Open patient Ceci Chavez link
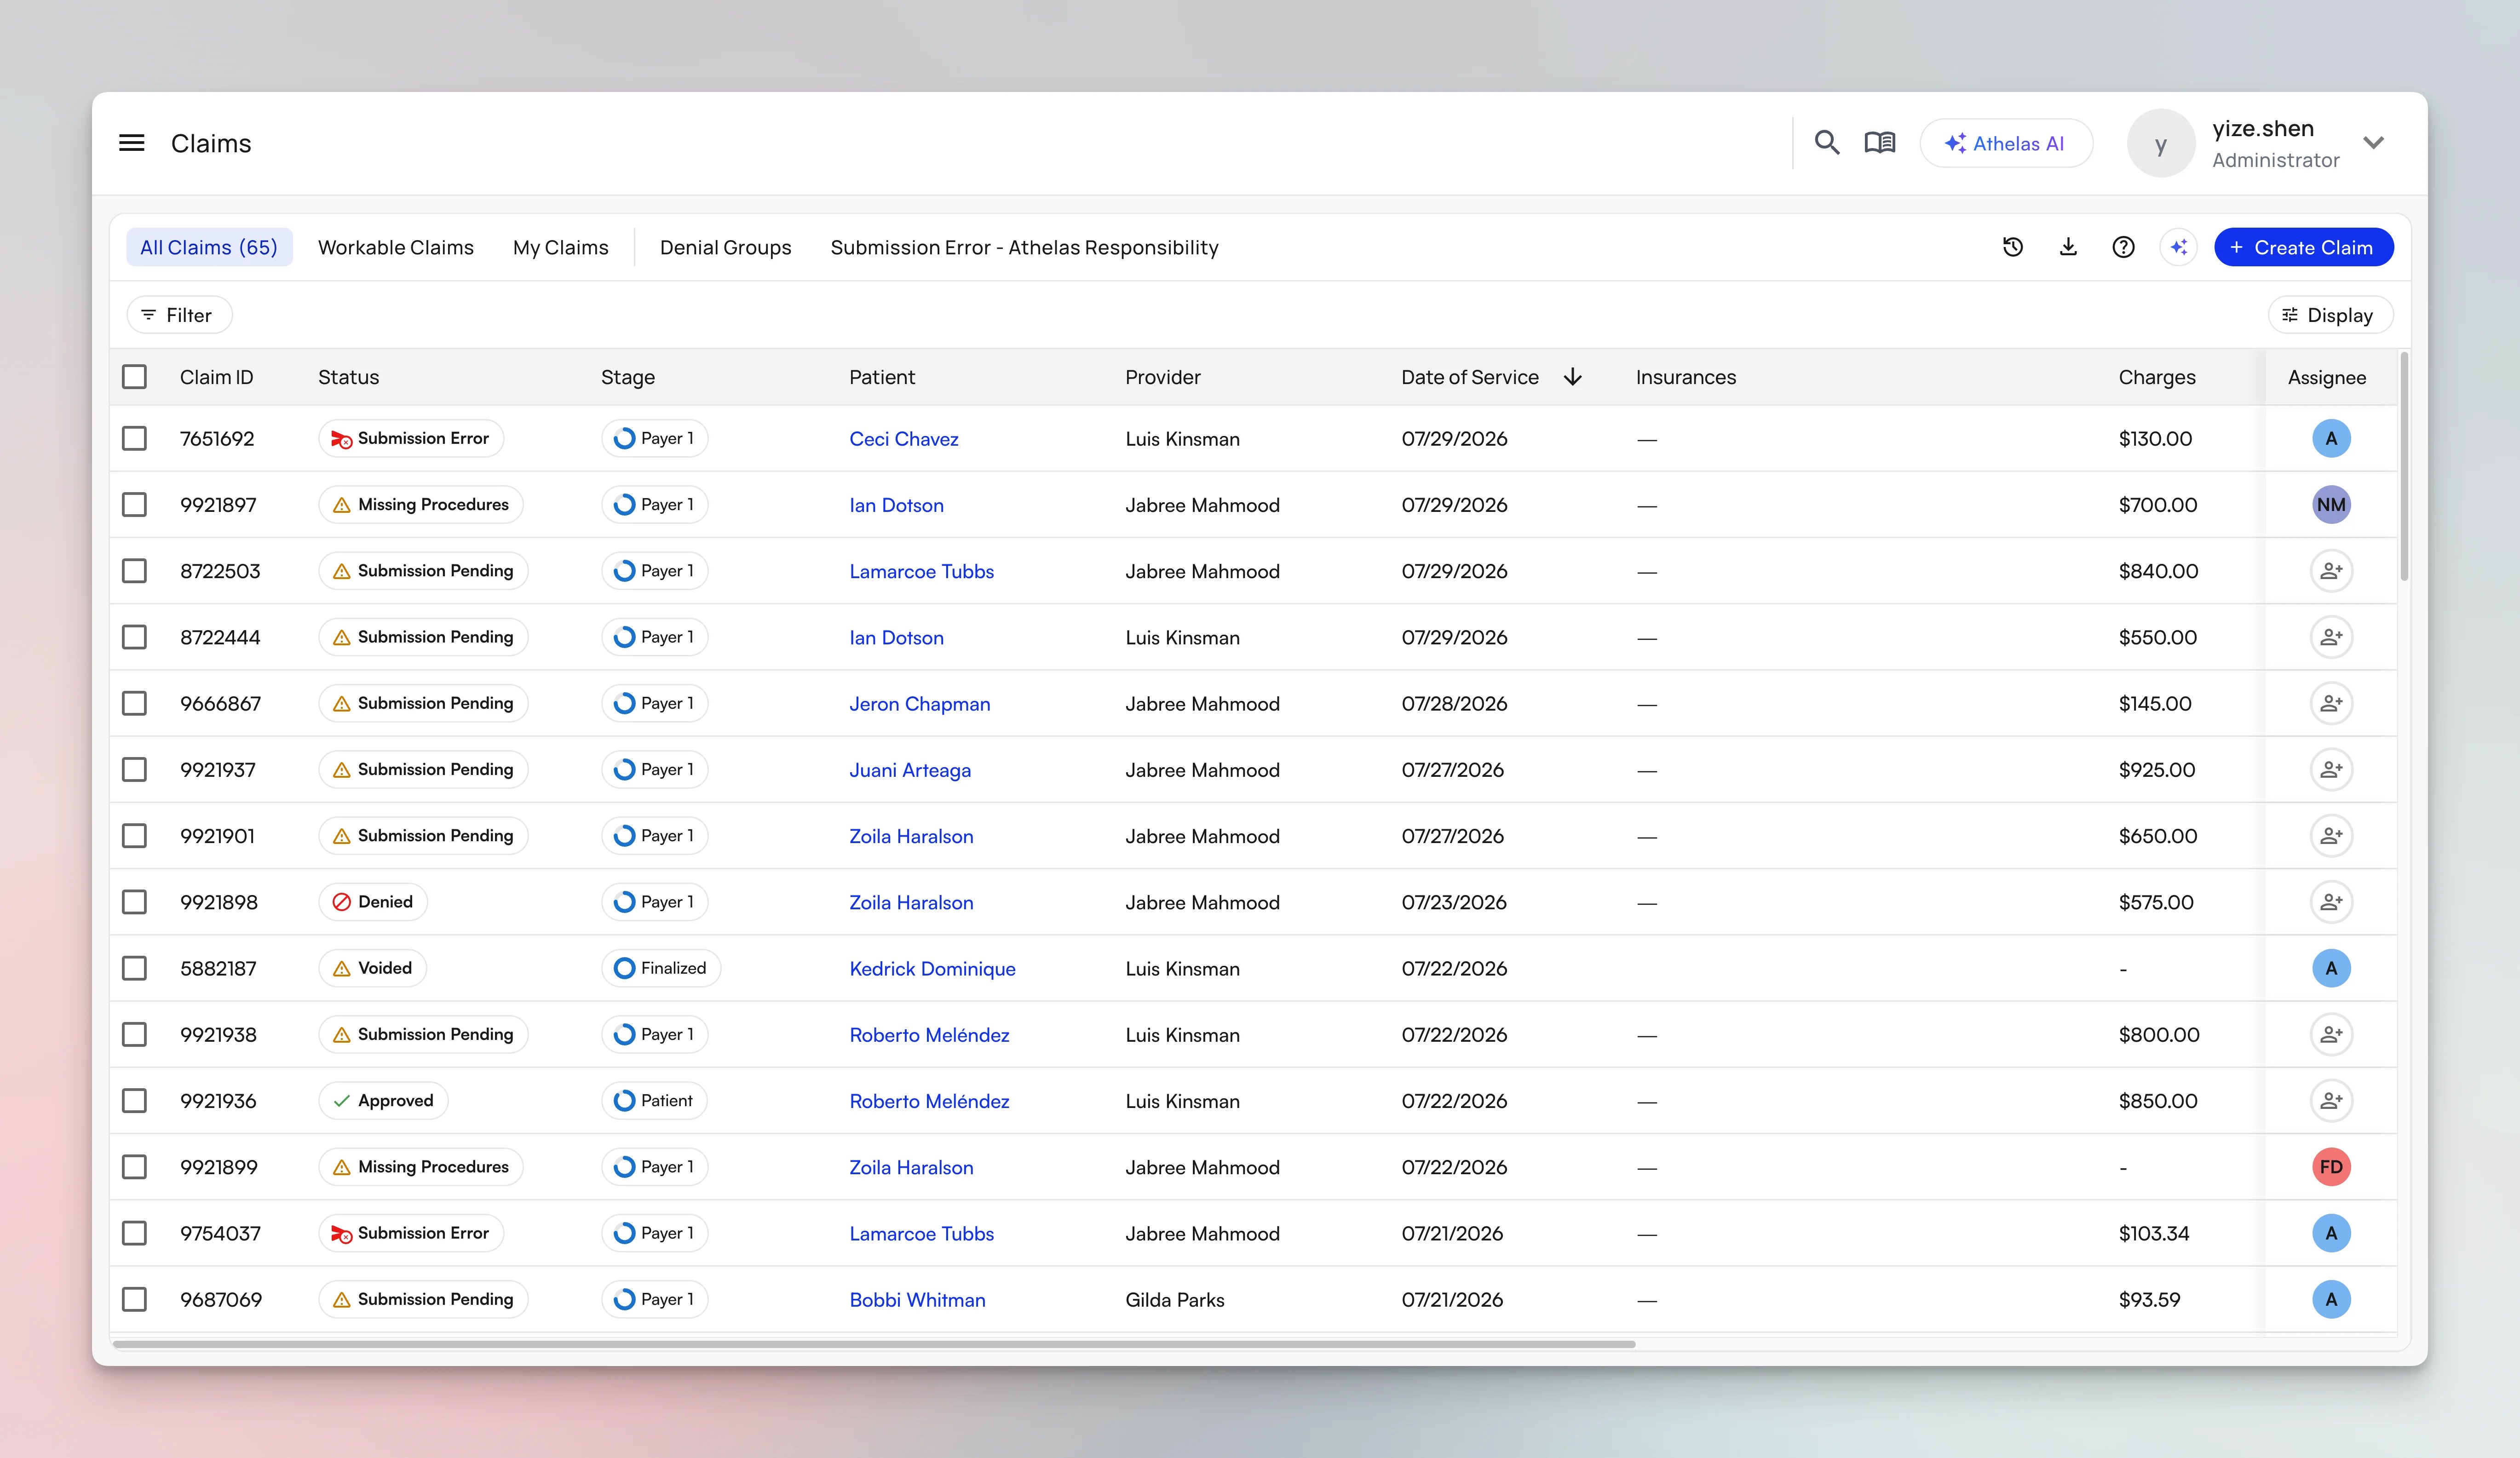This screenshot has width=2520, height=1458. tap(904, 439)
